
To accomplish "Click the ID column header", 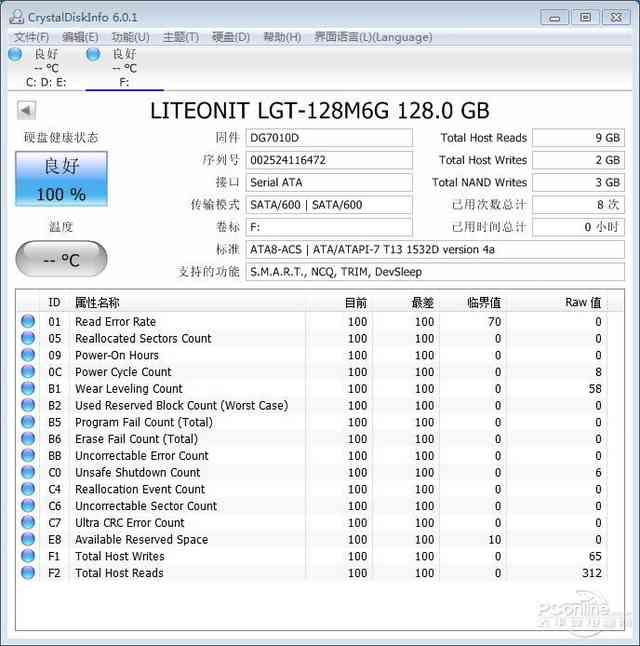I will (x=54, y=302).
